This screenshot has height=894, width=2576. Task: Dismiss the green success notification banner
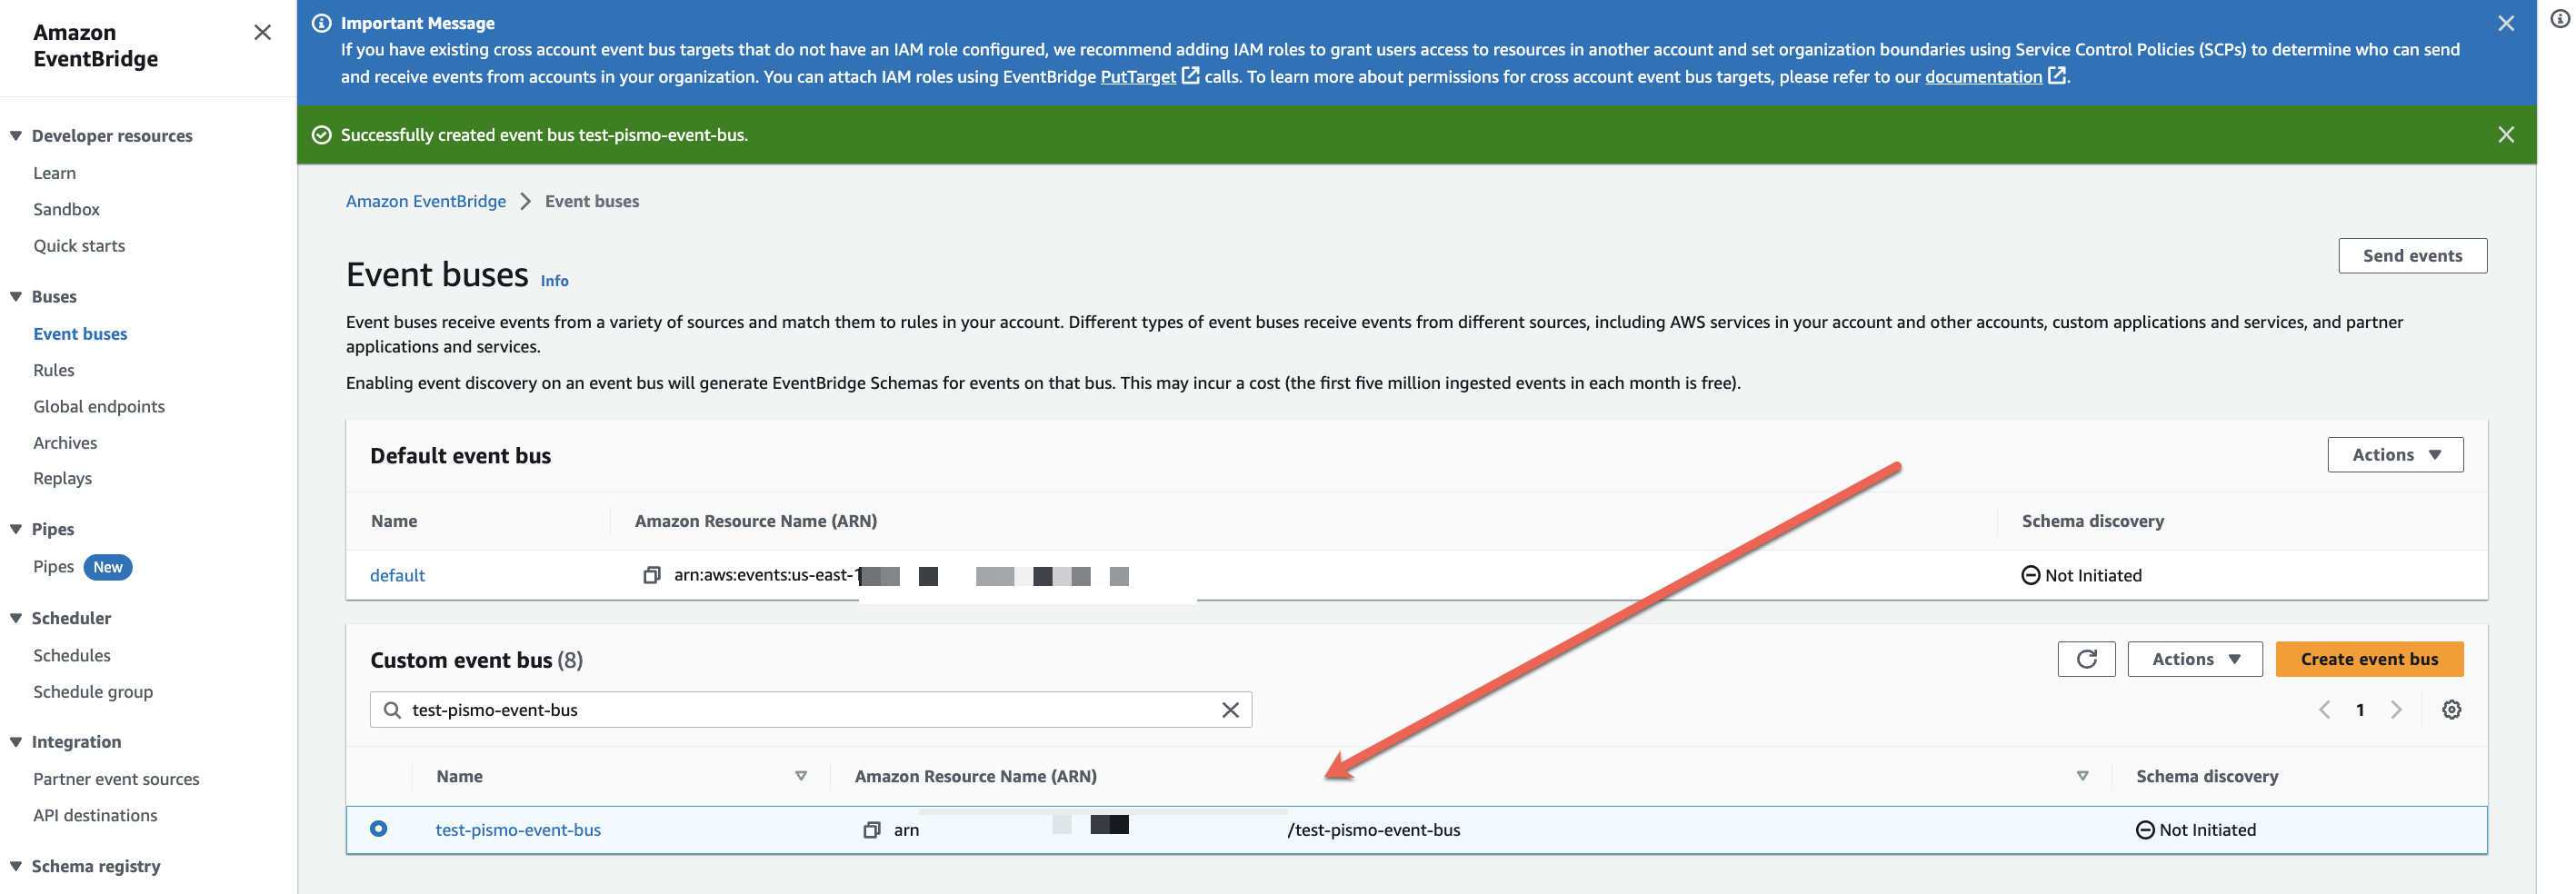click(x=2505, y=134)
